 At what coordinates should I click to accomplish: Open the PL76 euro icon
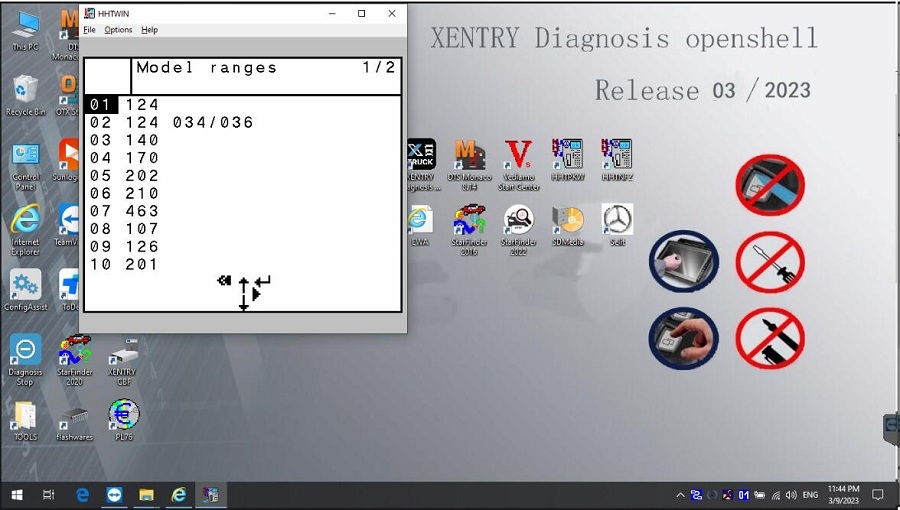pos(123,420)
